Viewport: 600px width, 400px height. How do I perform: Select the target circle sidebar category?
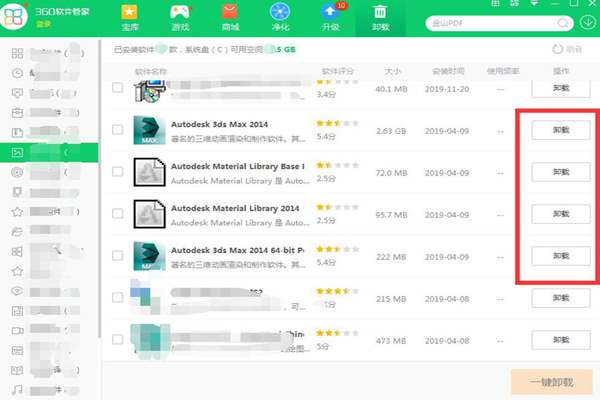[x=17, y=172]
